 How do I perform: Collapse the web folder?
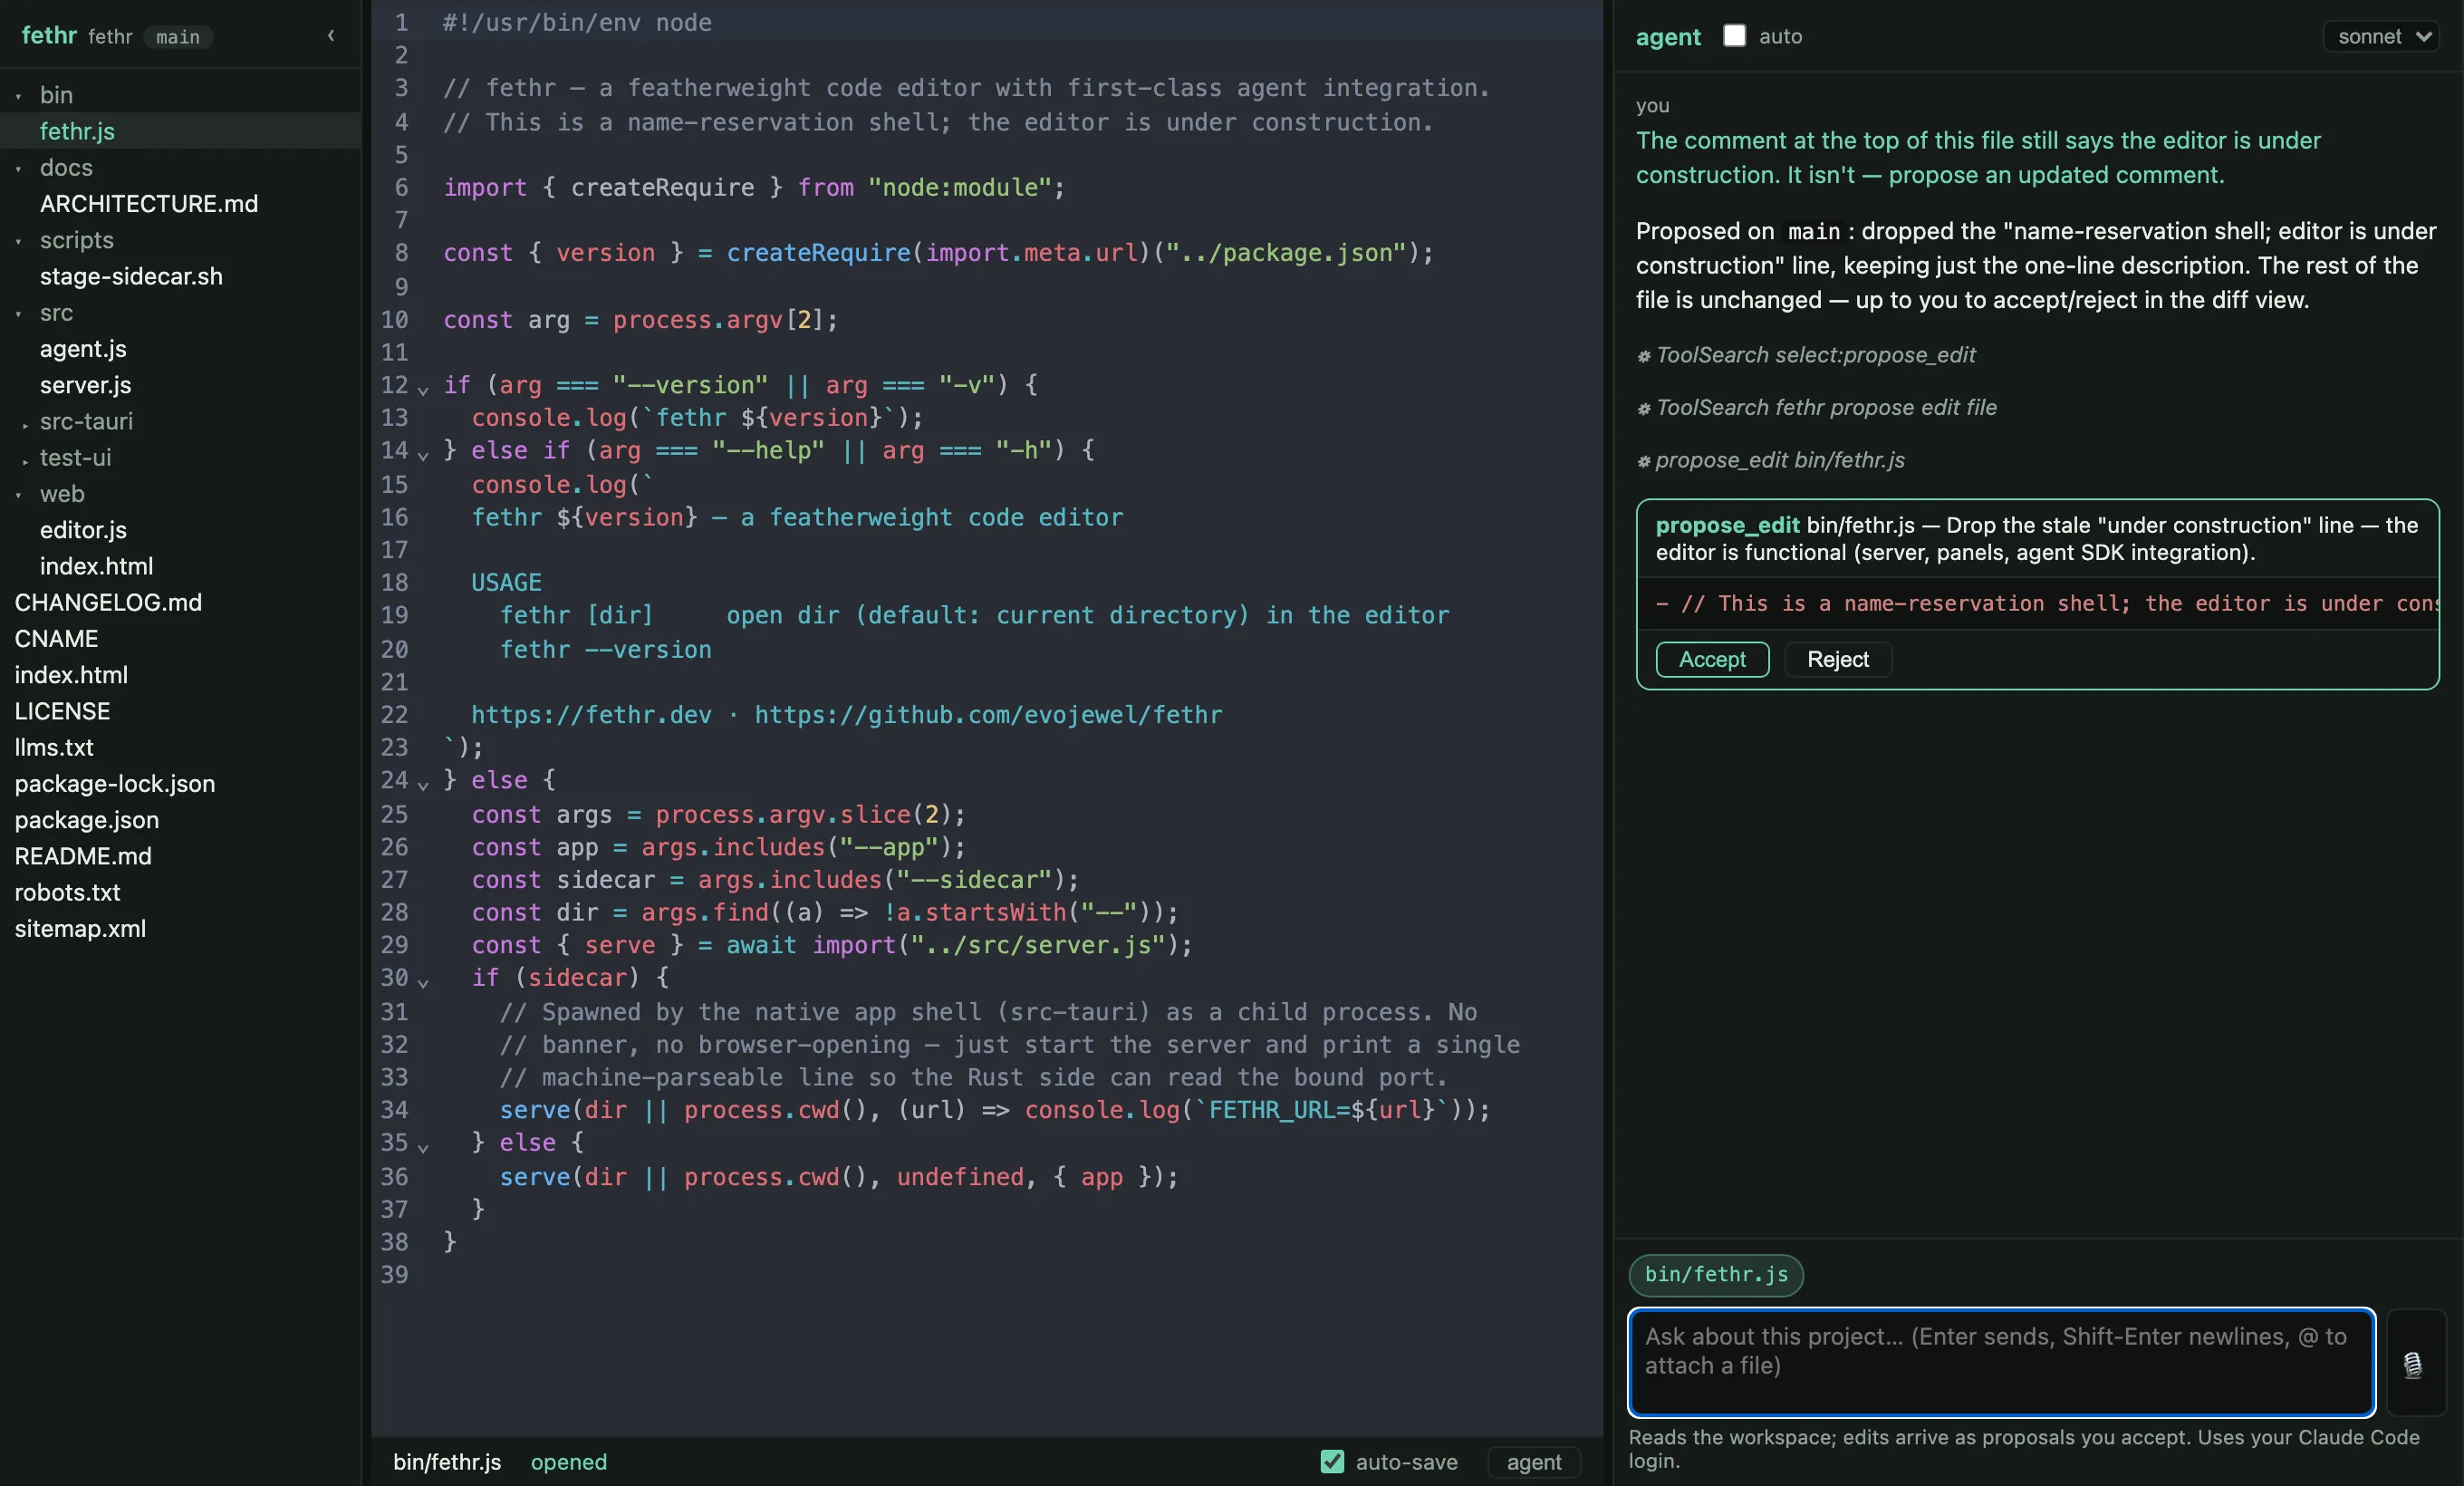[x=19, y=494]
